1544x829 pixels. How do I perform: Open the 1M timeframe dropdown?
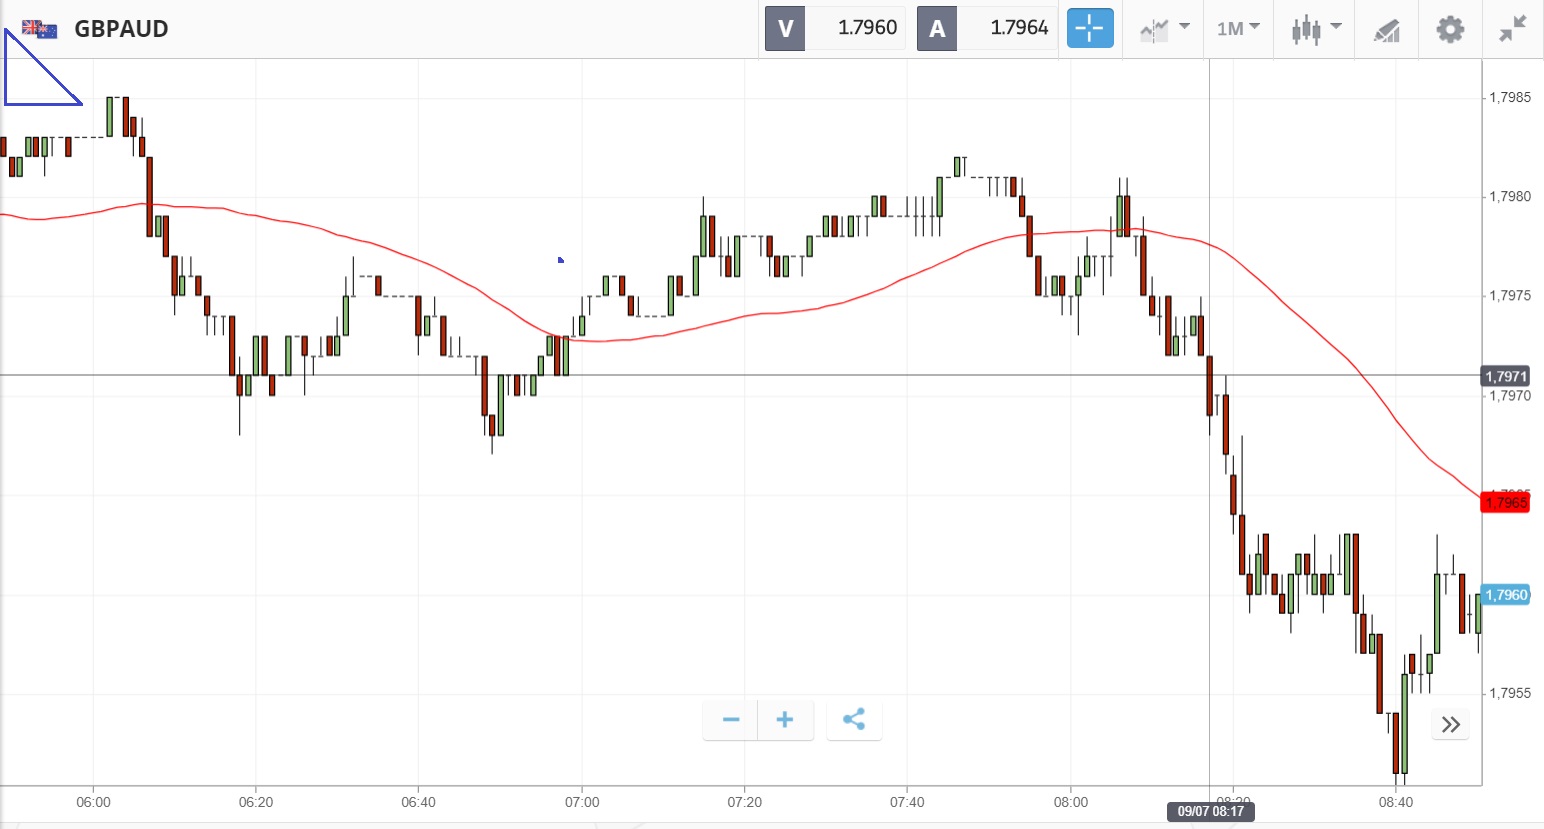[x=1238, y=28]
